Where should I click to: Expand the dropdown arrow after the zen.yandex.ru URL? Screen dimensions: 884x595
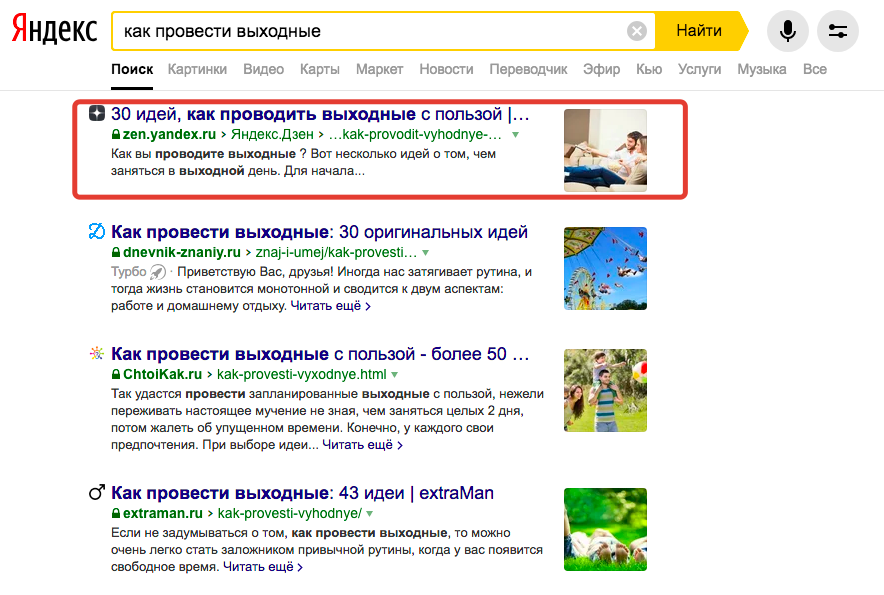(515, 135)
